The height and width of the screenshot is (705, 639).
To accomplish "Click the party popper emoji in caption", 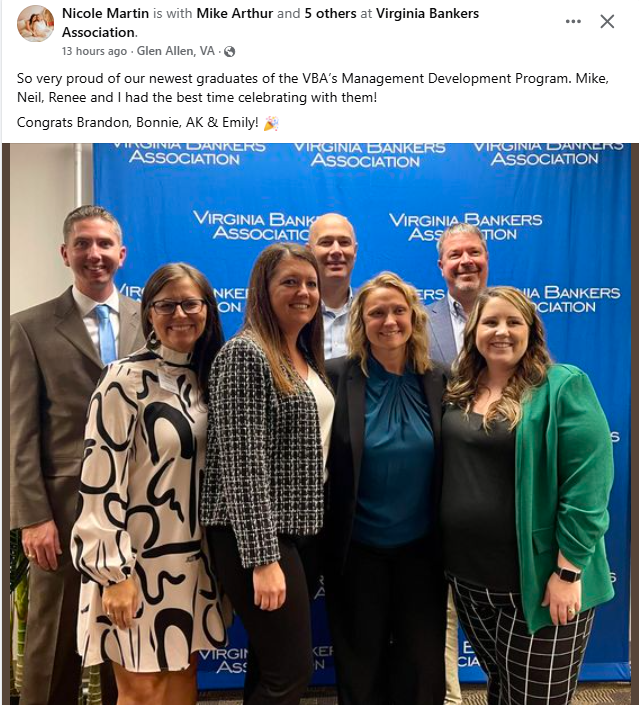I will [271, 123].
